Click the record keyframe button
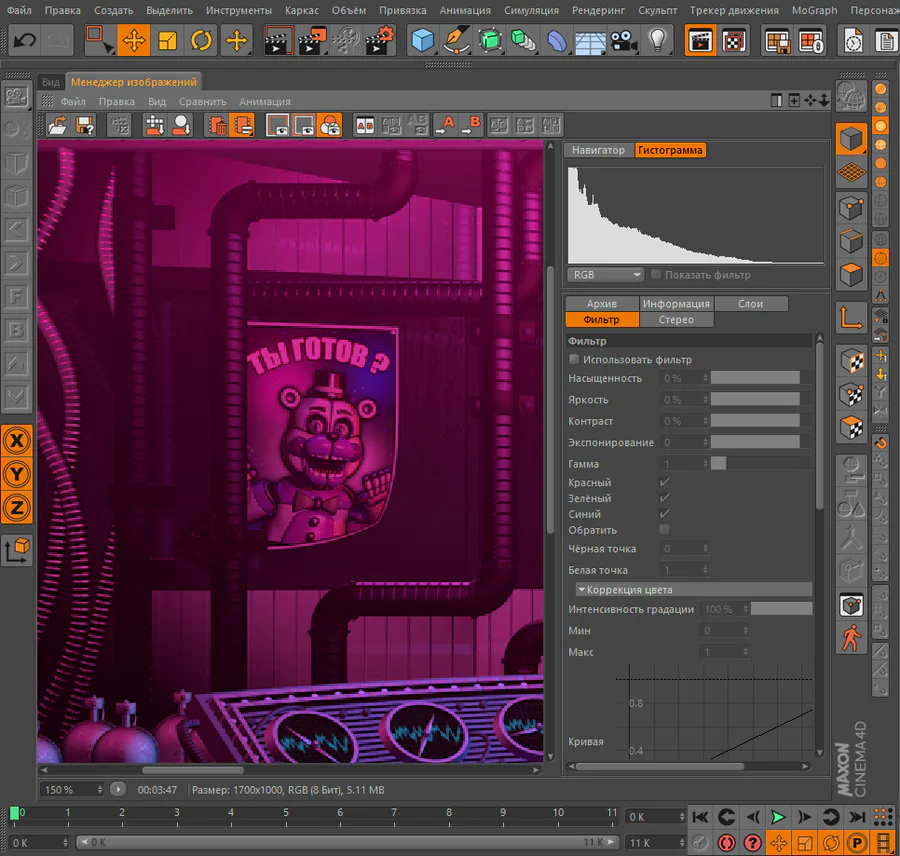The width and height of the screenshot is (900, 856). [726, 842]
